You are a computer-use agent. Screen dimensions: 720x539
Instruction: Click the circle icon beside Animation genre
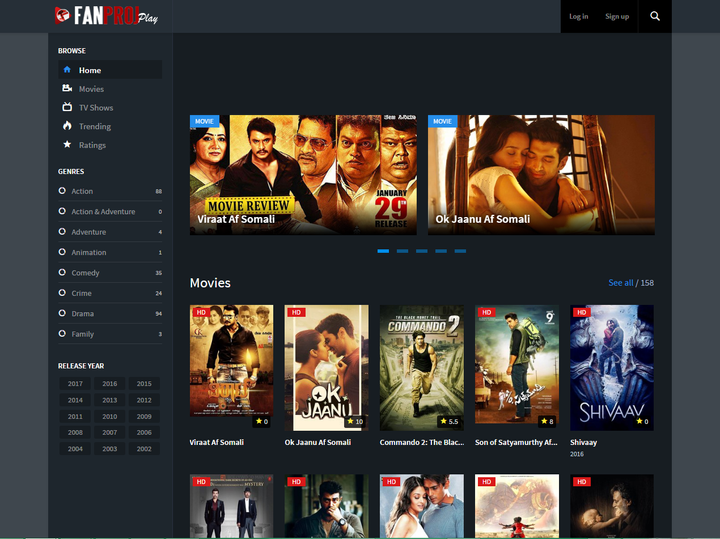click(62, 252)
